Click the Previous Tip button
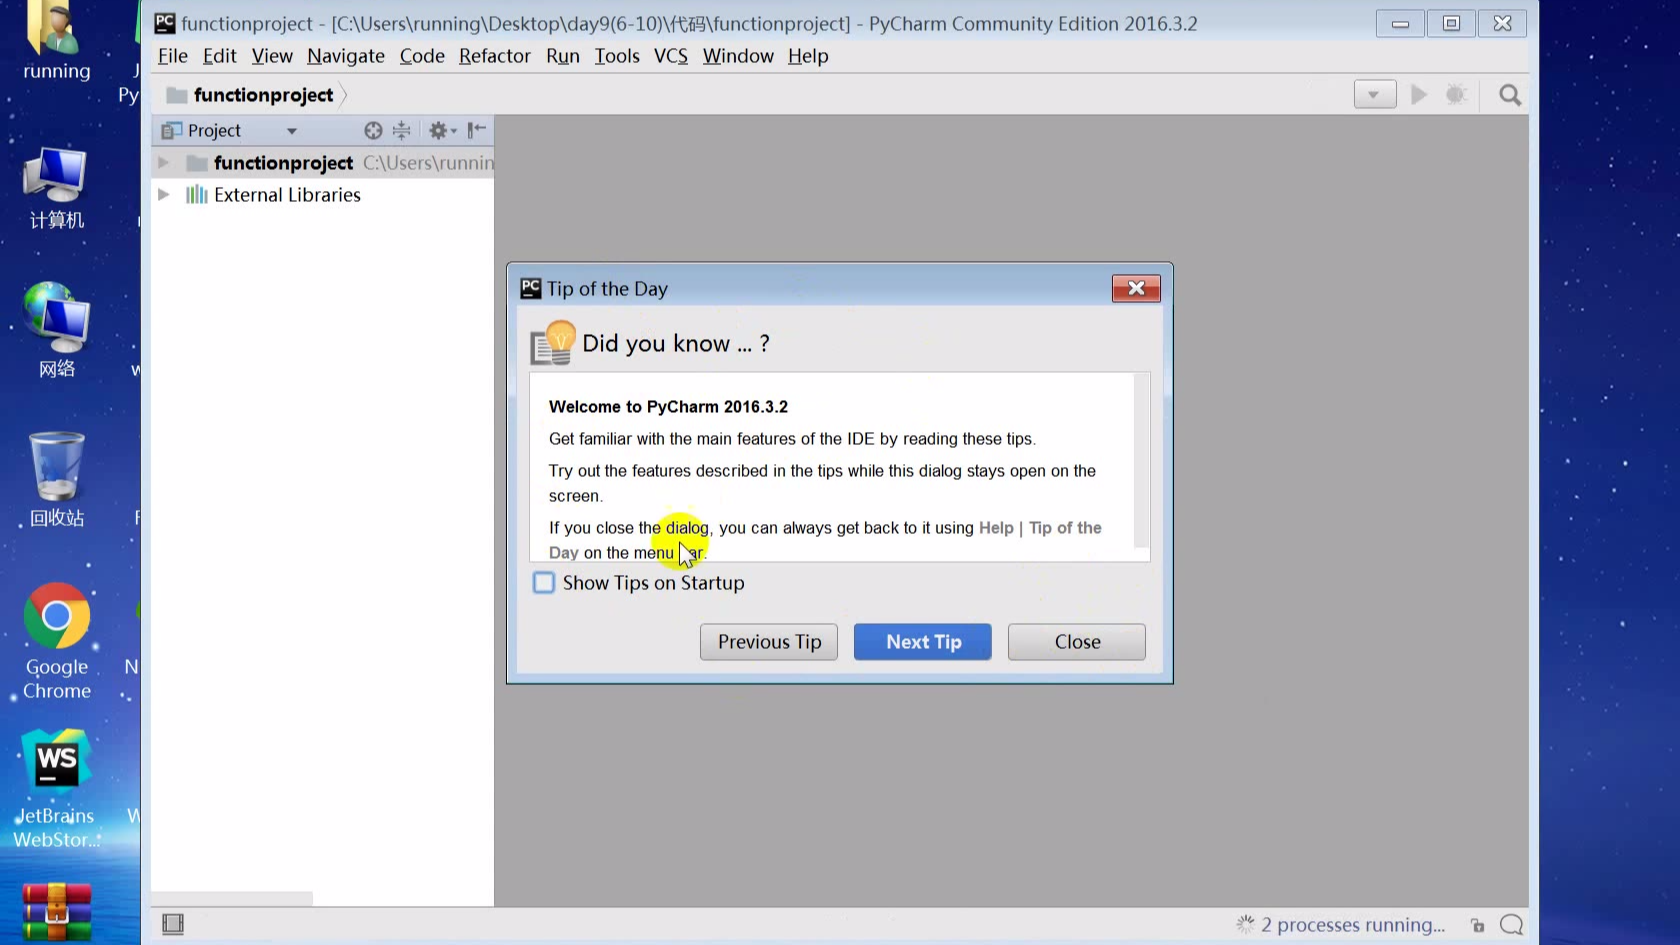Image resolution: width=1680 pixels, height=945 pixels. point(768,642)
